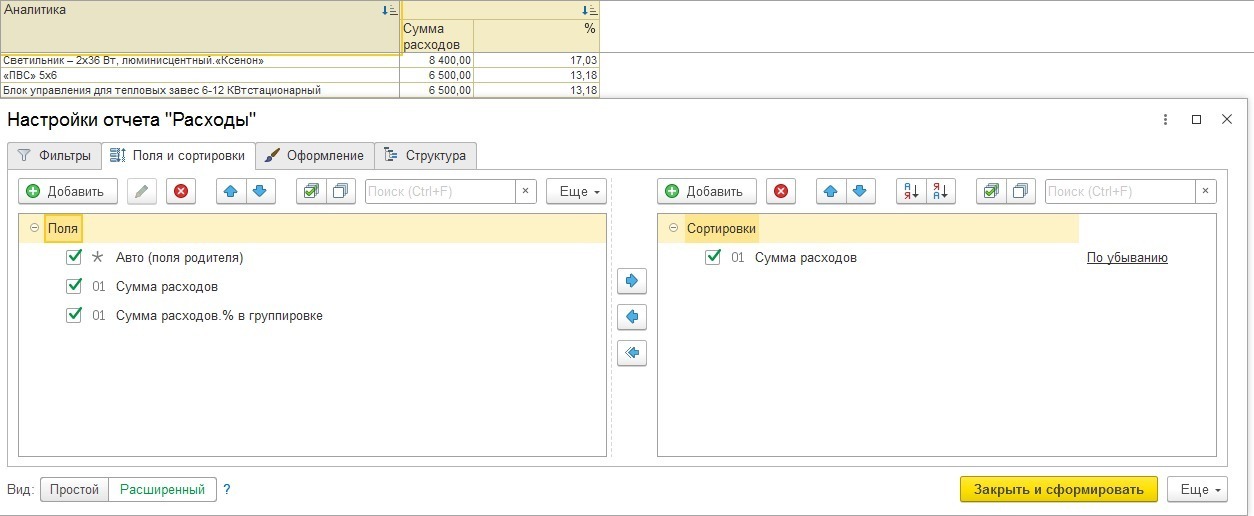Open Еще dropdown in Fields toolbar
This screenshot has width=1254, height=516.
576,191
